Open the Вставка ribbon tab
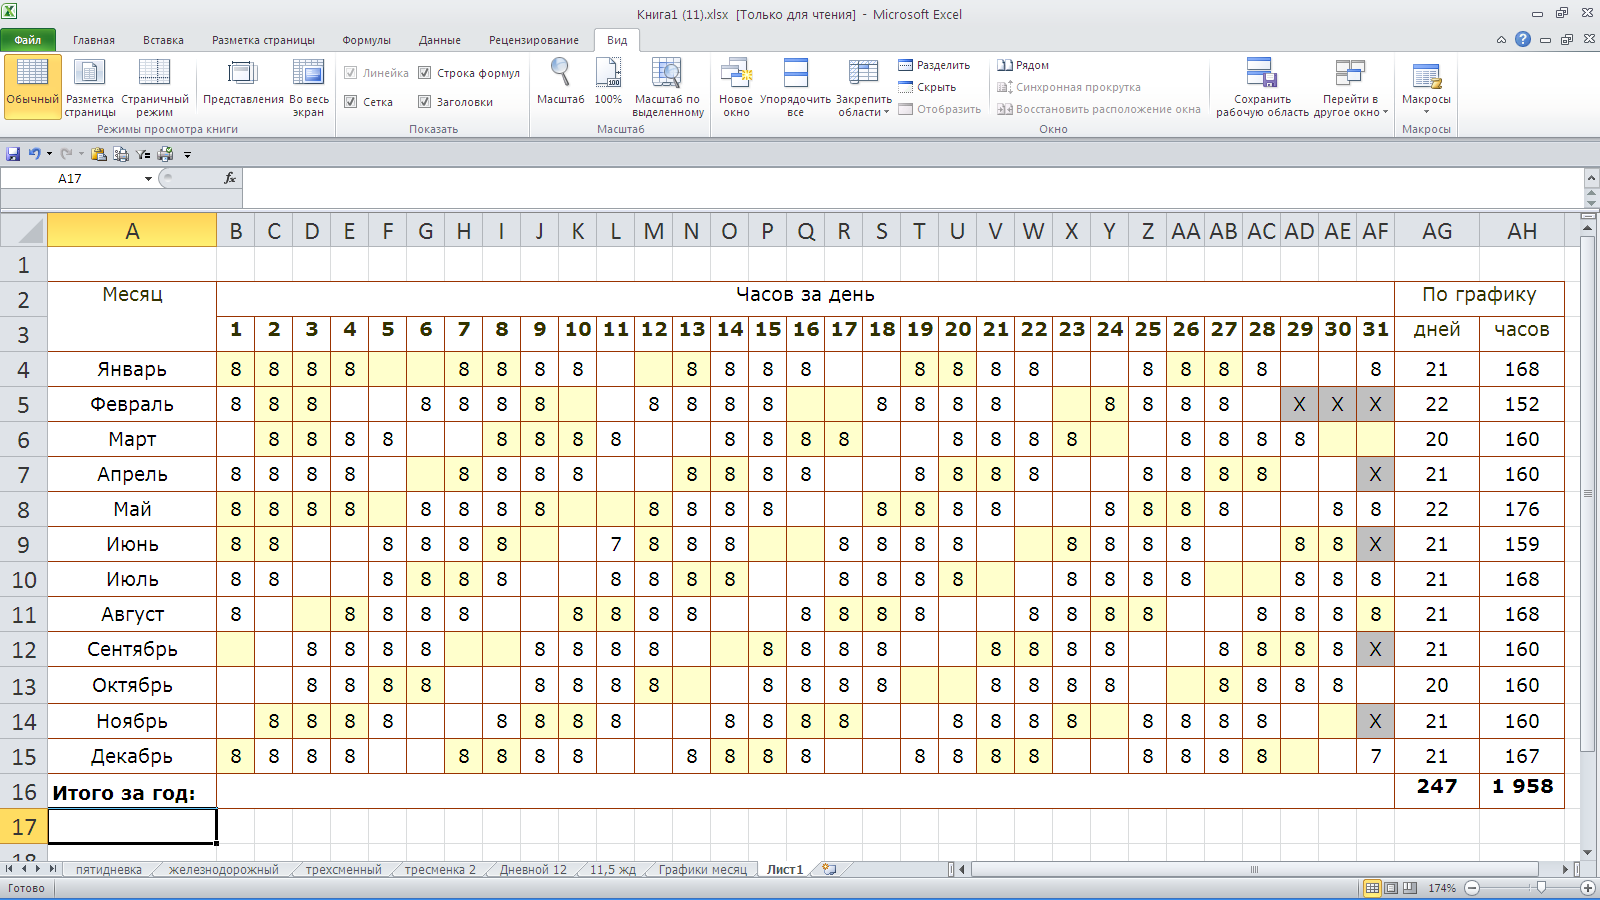1600x900 pixels. (x=163, y=40)
